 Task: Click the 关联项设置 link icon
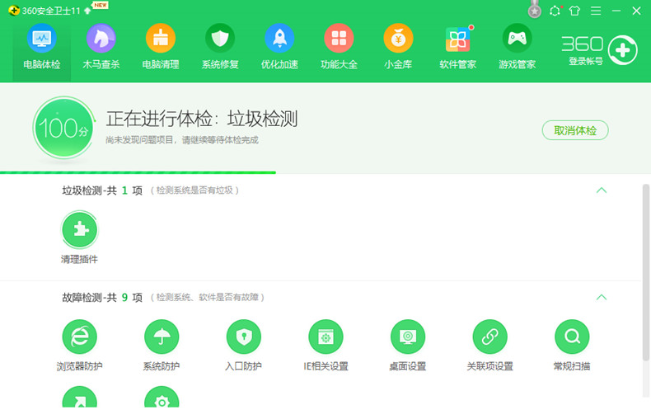(x=489, y=337)
